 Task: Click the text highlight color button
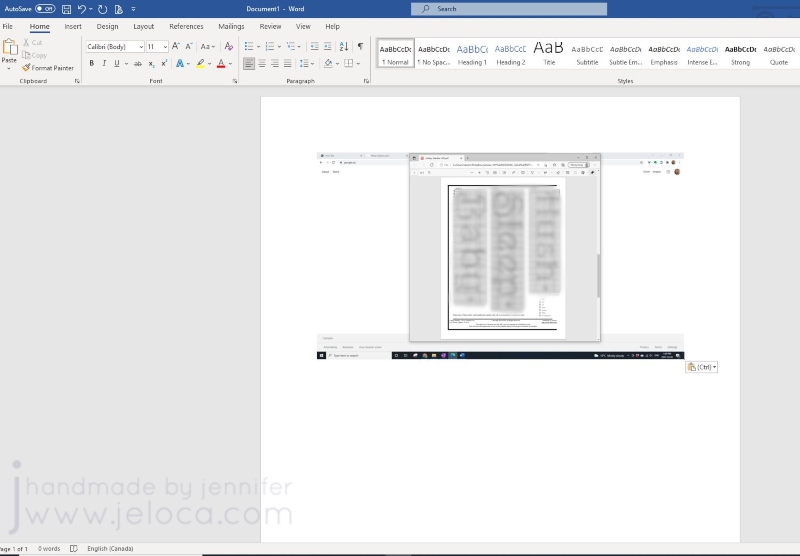200,63
